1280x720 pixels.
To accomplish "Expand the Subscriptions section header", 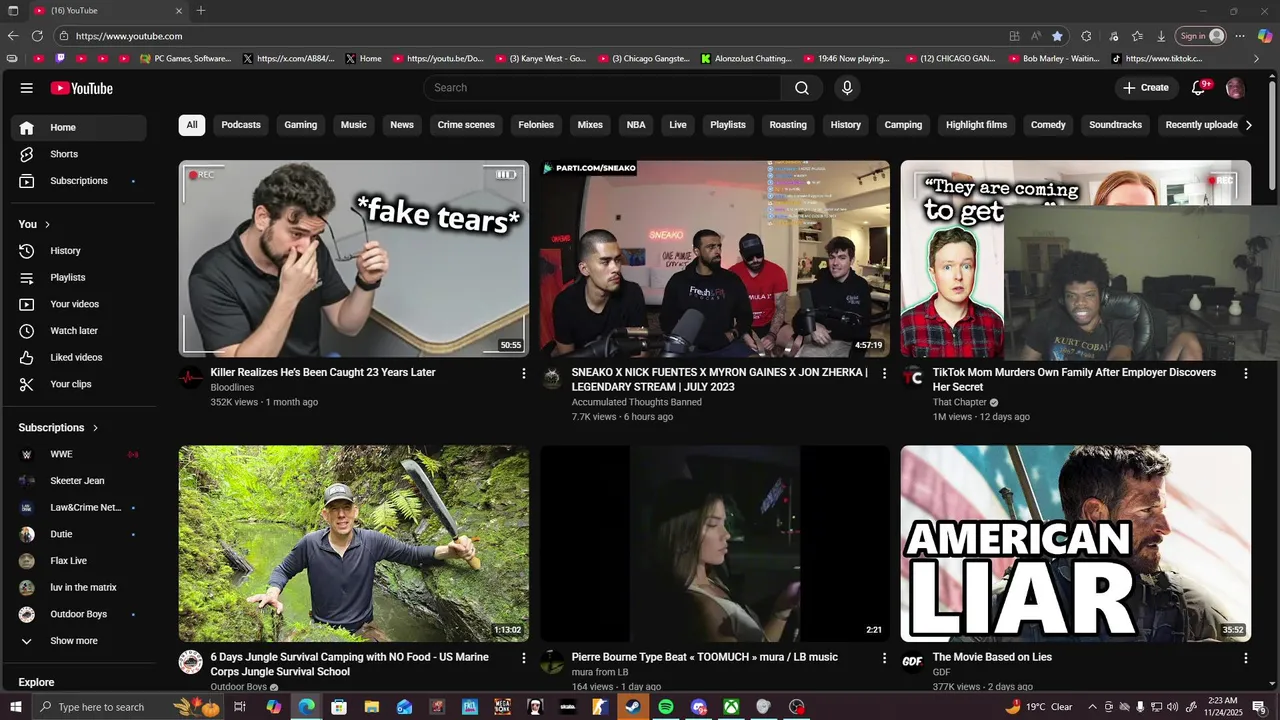I will [58, 428].
